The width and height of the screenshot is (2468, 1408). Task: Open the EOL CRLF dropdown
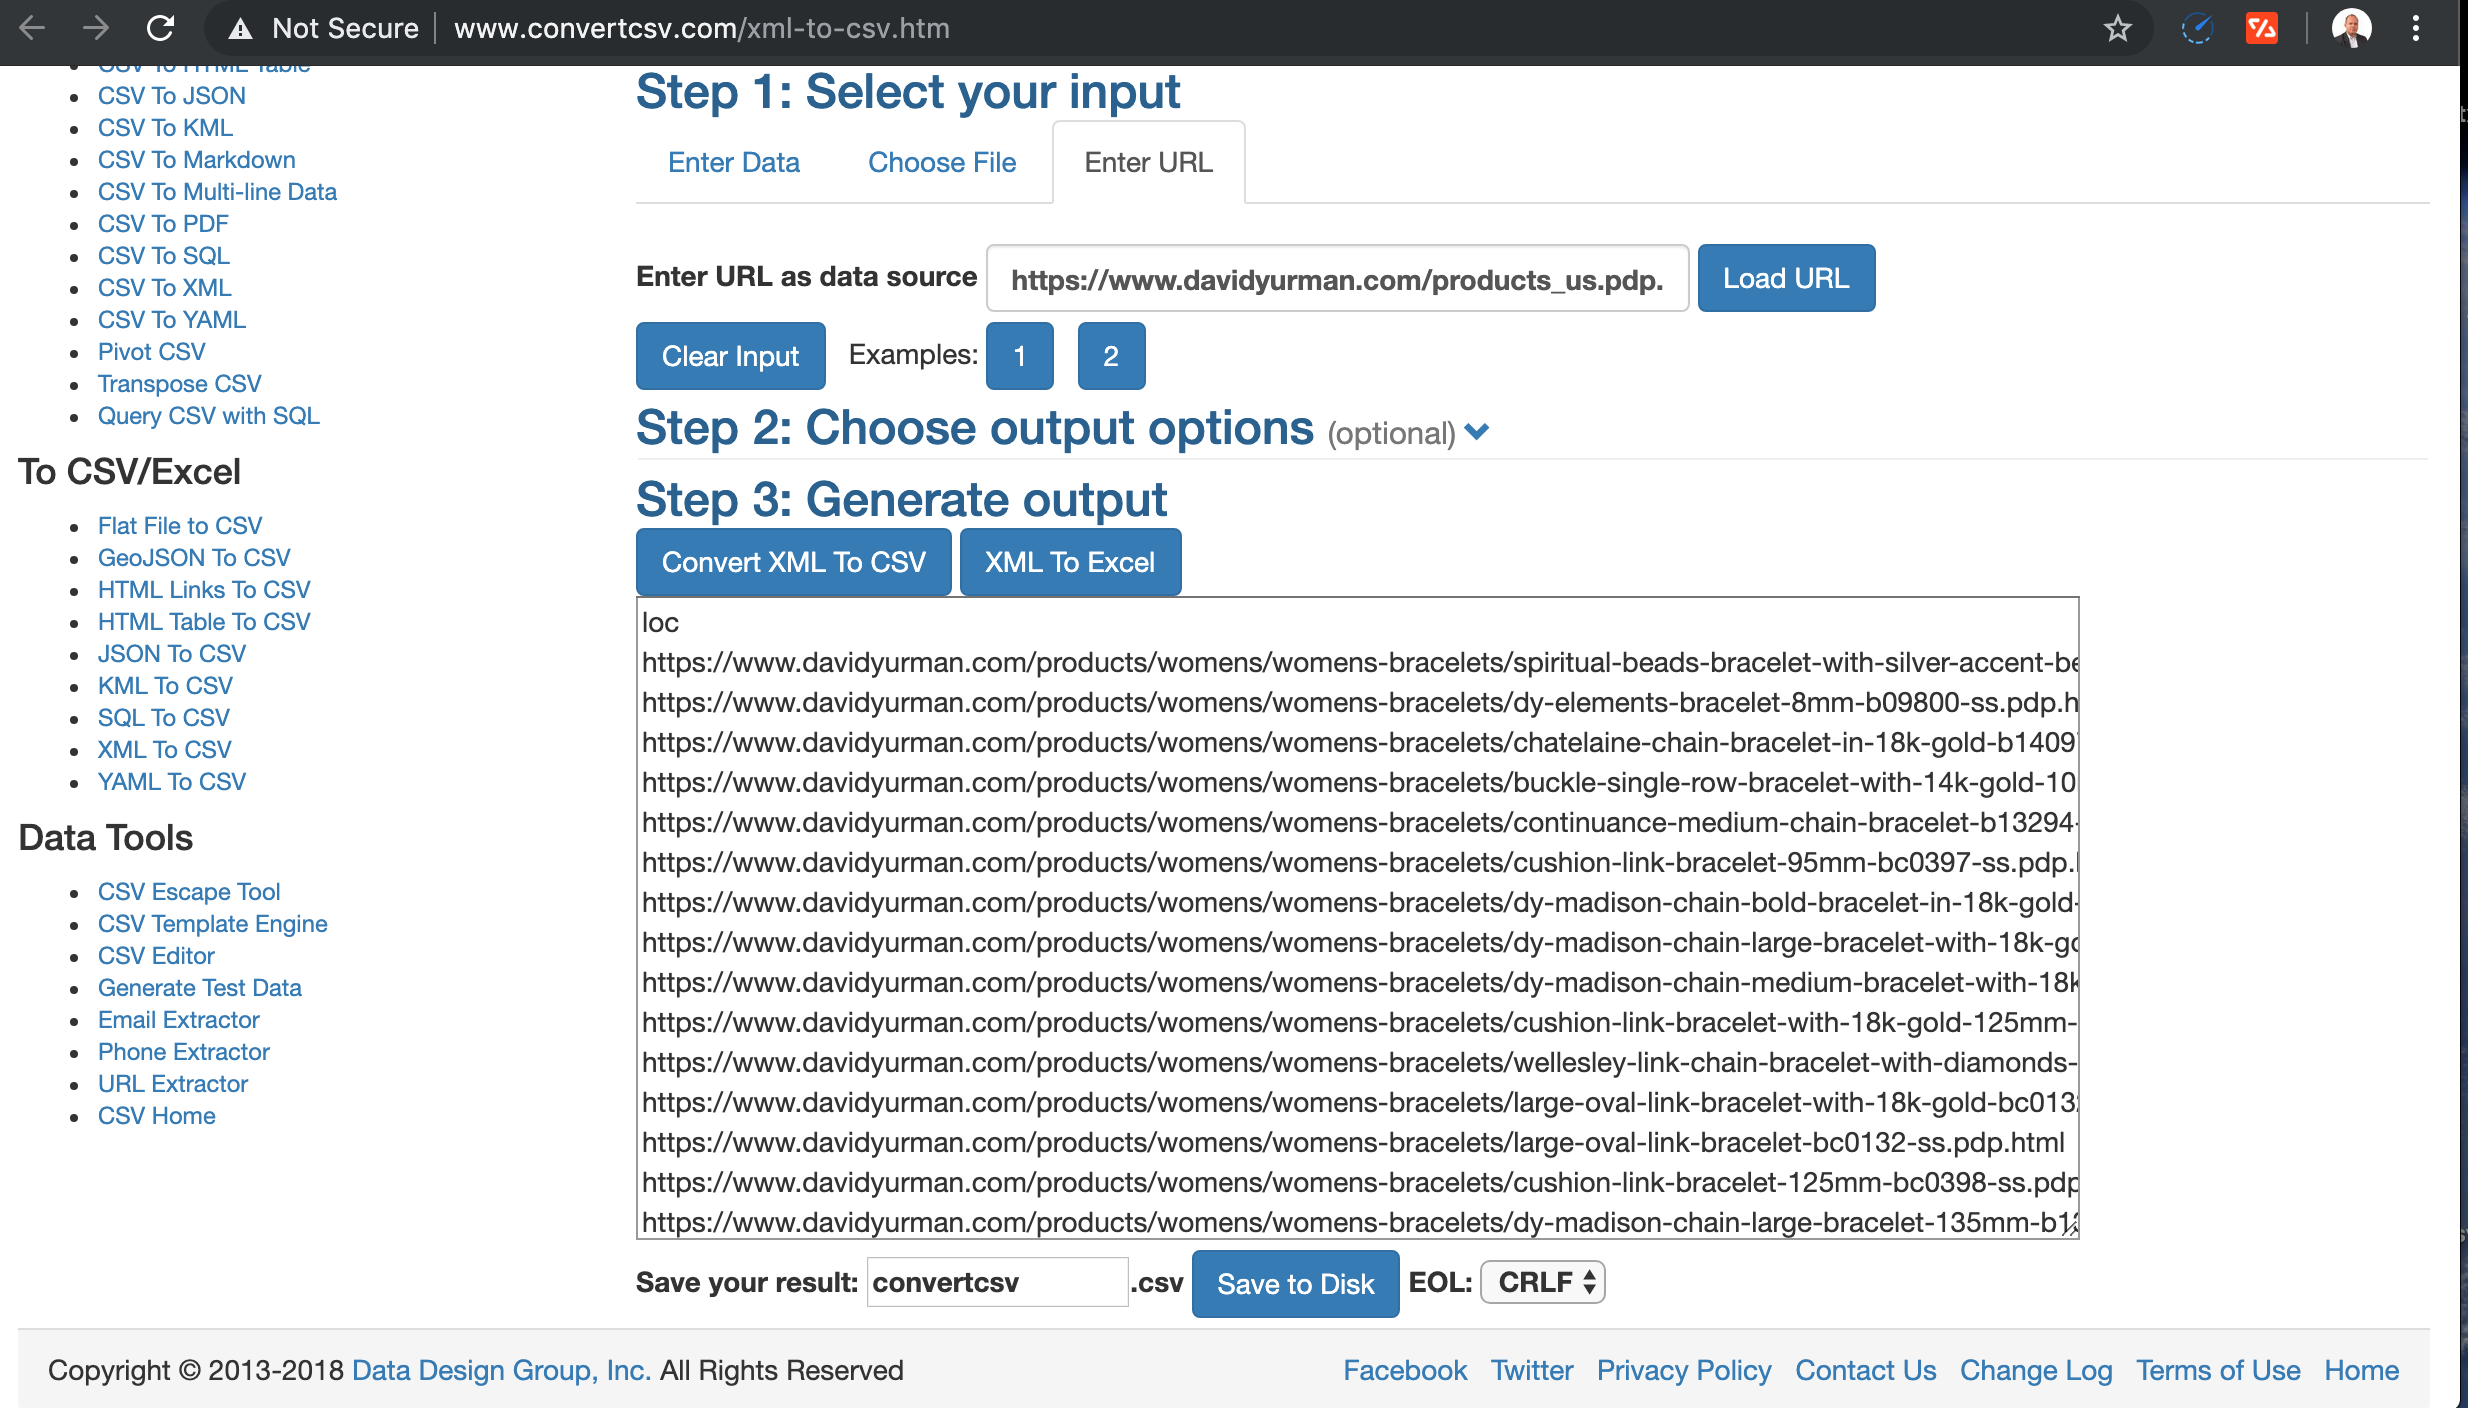pos(1542,1282)
